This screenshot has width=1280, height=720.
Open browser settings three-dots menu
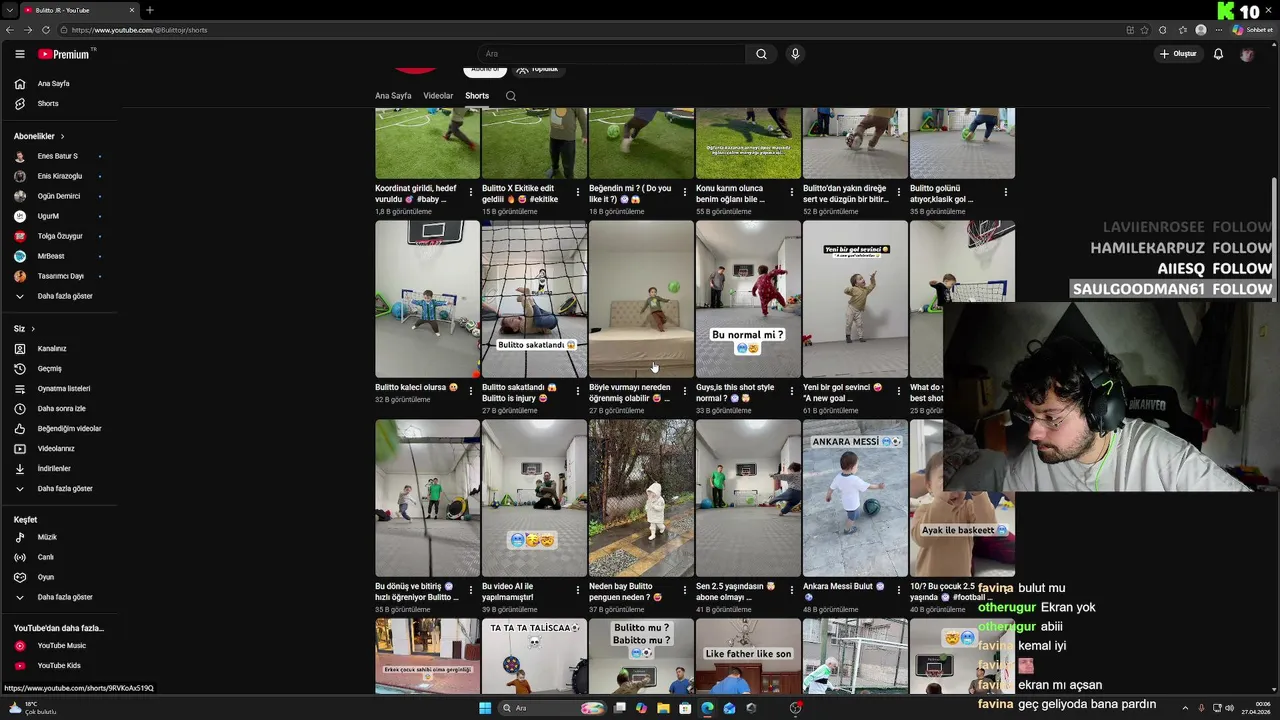(1218, 30)
